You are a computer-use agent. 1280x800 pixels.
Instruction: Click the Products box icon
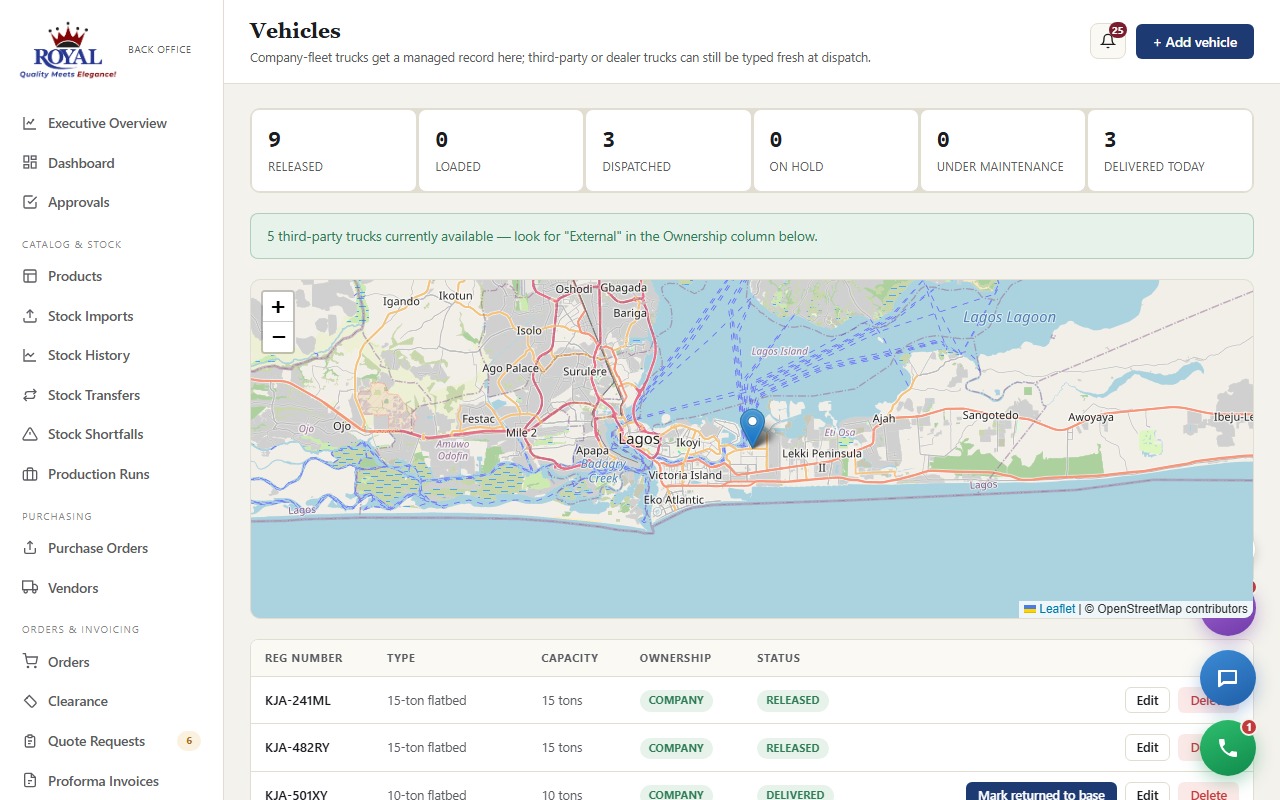point(30,276)
